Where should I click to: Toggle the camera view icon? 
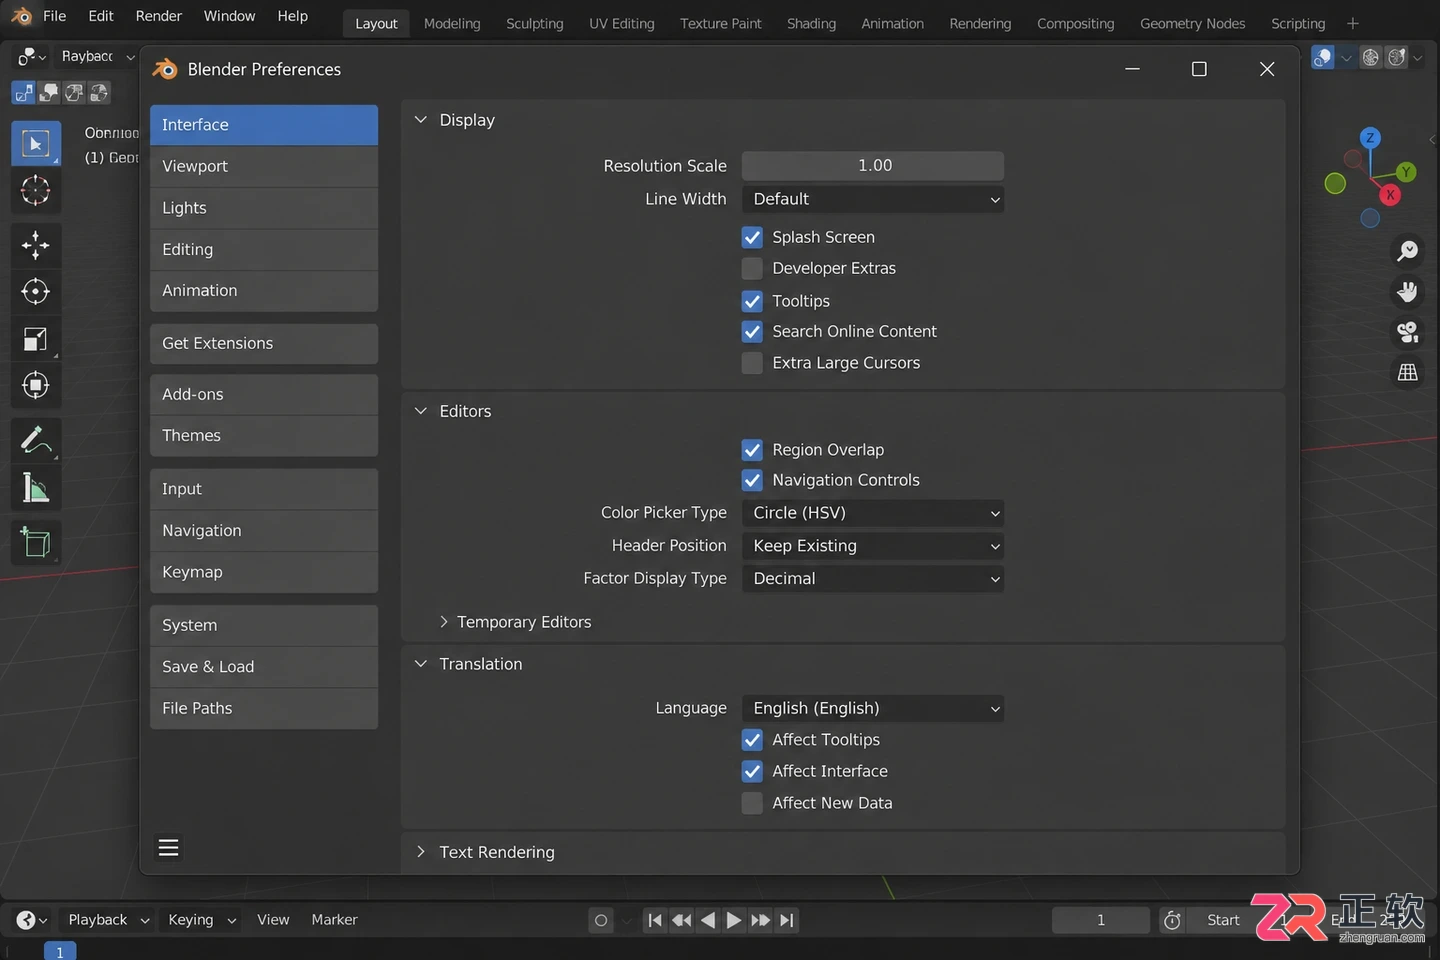(1408, 332)
